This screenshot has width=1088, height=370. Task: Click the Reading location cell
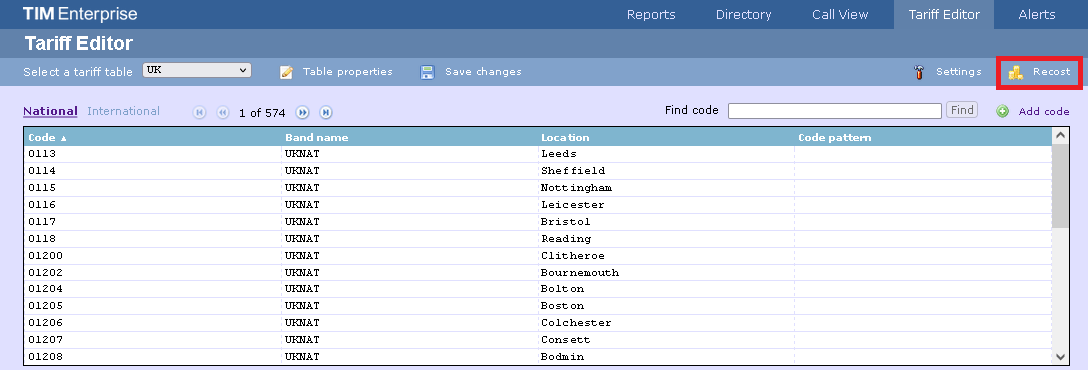pos(666,239)
